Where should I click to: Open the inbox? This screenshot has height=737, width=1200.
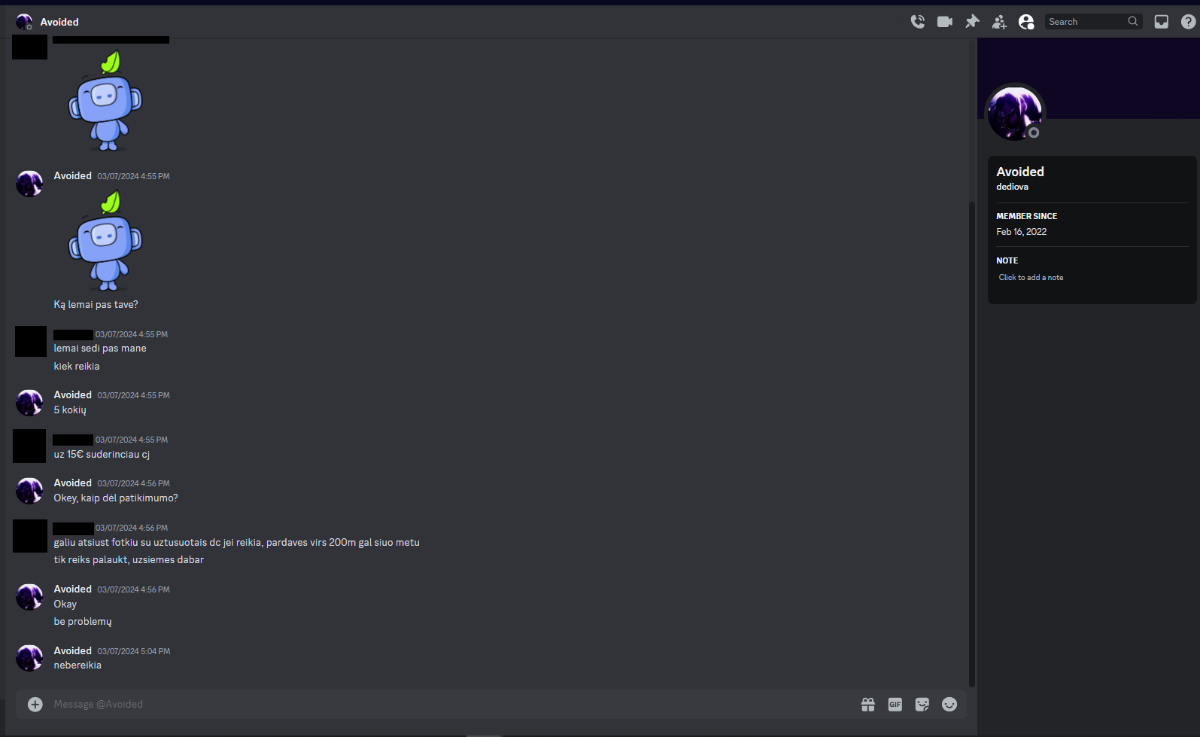click(1161, 21)
